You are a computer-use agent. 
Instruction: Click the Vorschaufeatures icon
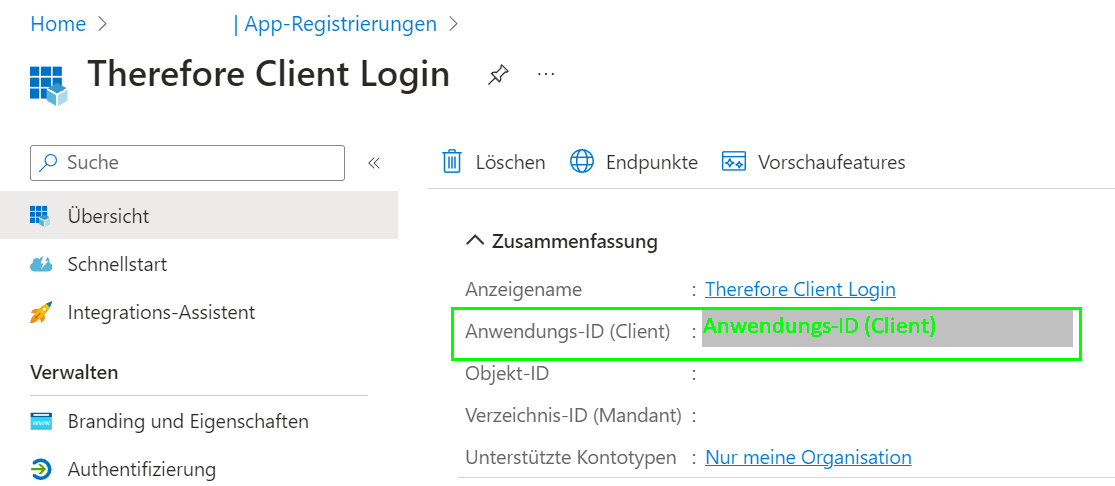click(733, 162)
